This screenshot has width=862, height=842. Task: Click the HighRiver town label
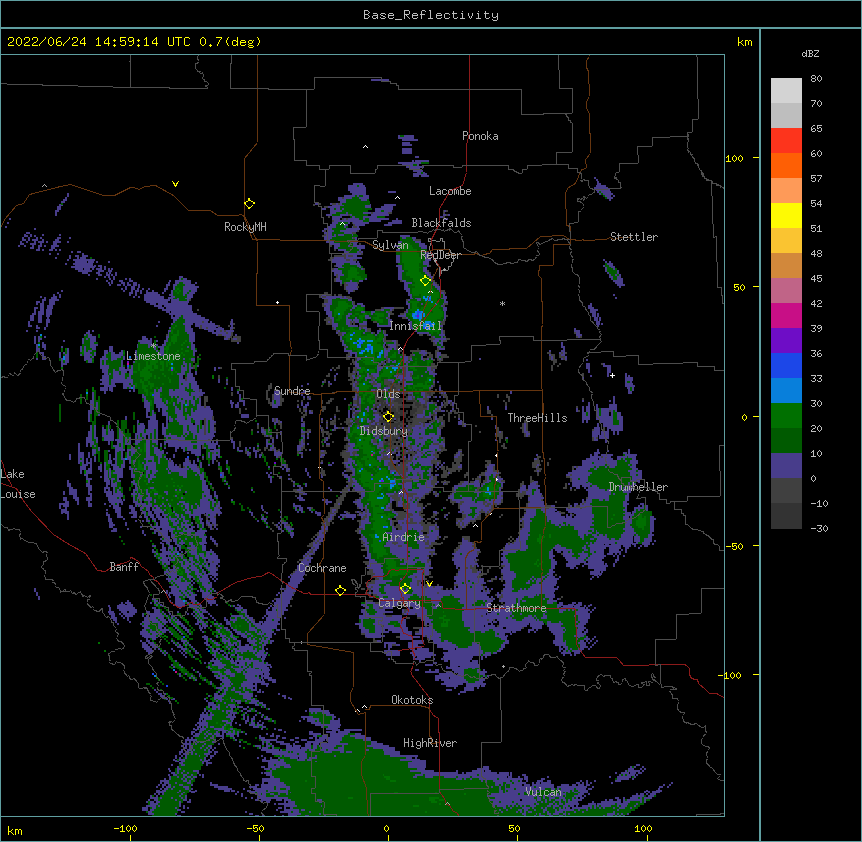click(430, 743)
